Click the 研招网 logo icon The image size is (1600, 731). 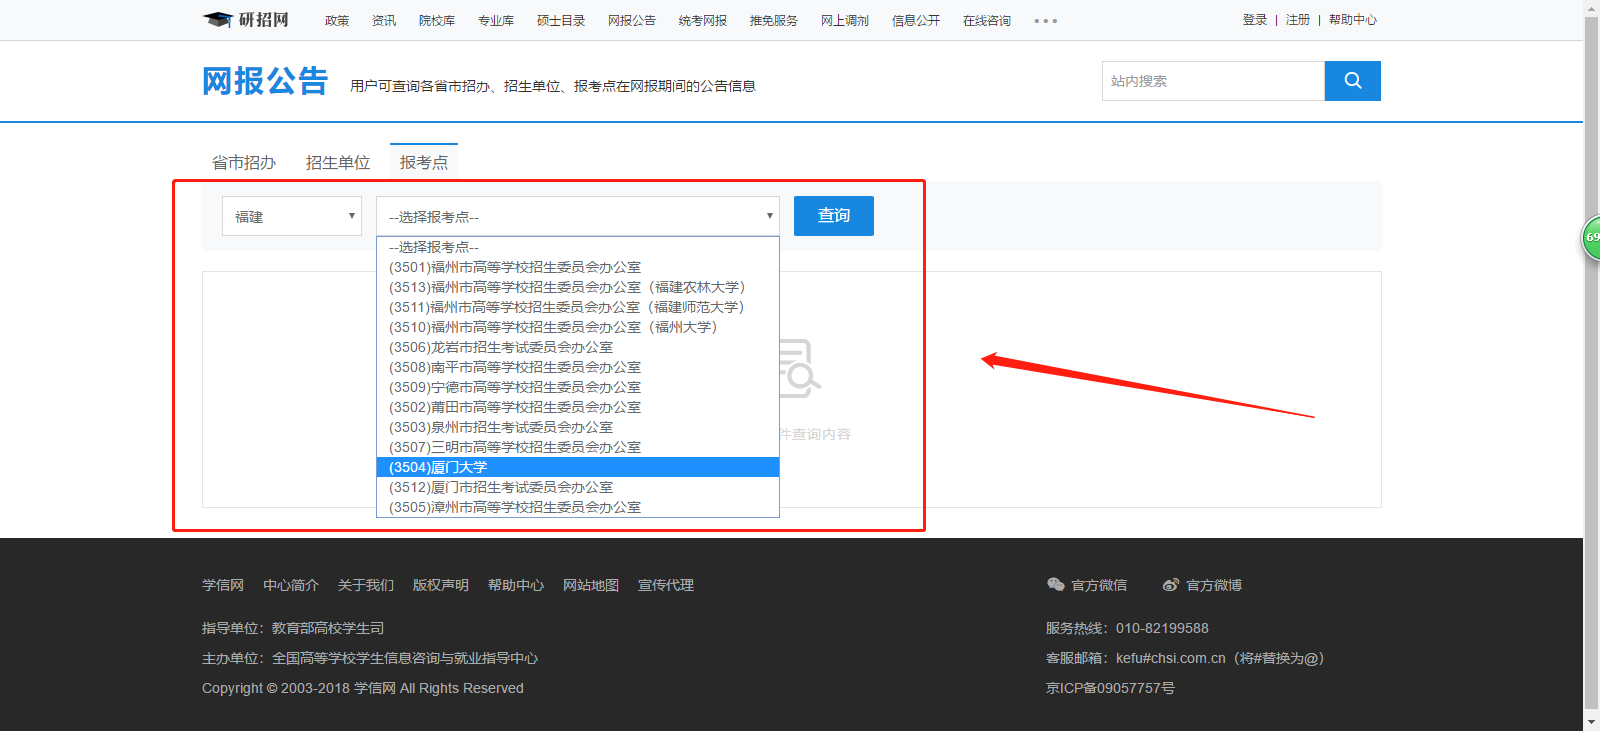click(246, 20)
